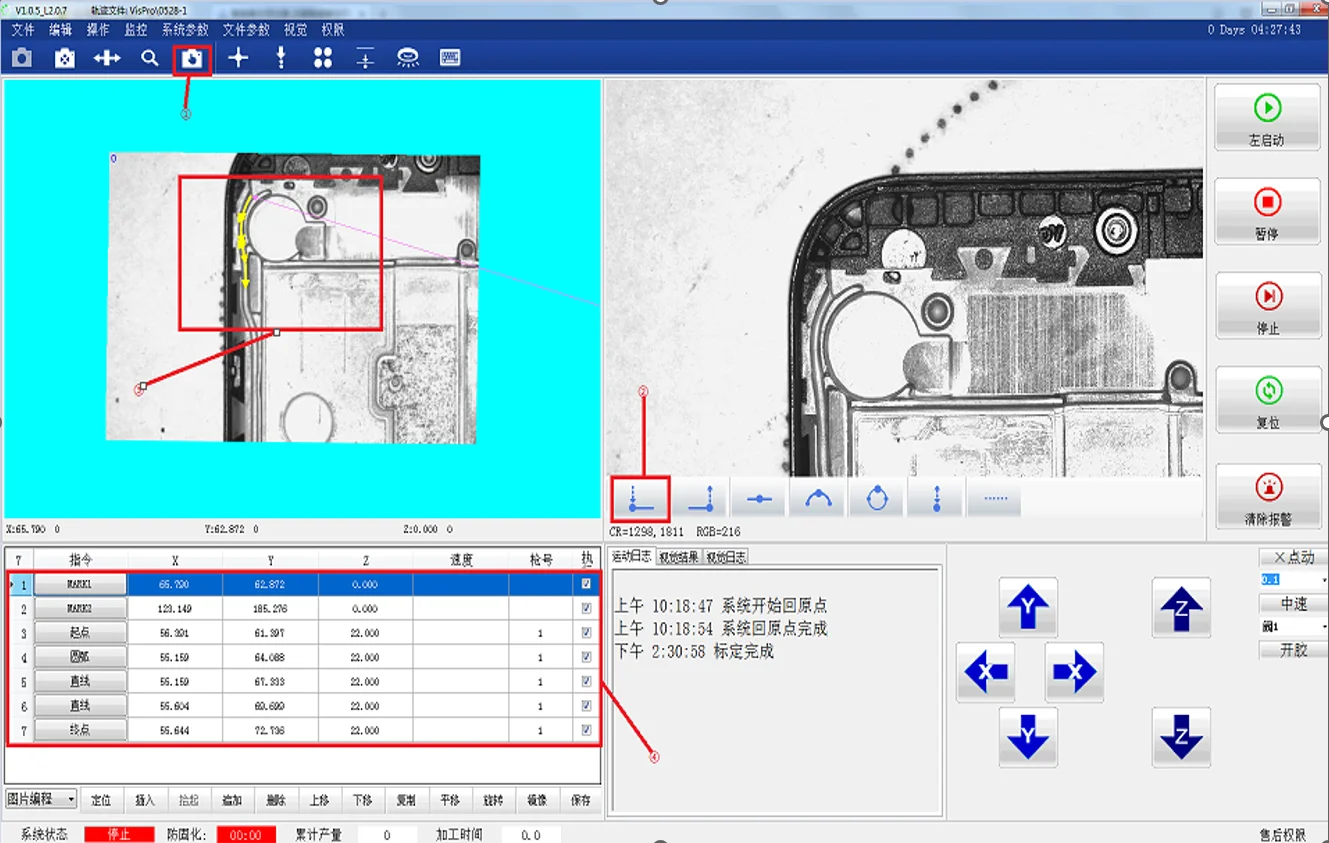Click the red-highlighted camera capture toolbar icon
Viewport: 1329px width, 843px height.
click(x=191, y=59)
